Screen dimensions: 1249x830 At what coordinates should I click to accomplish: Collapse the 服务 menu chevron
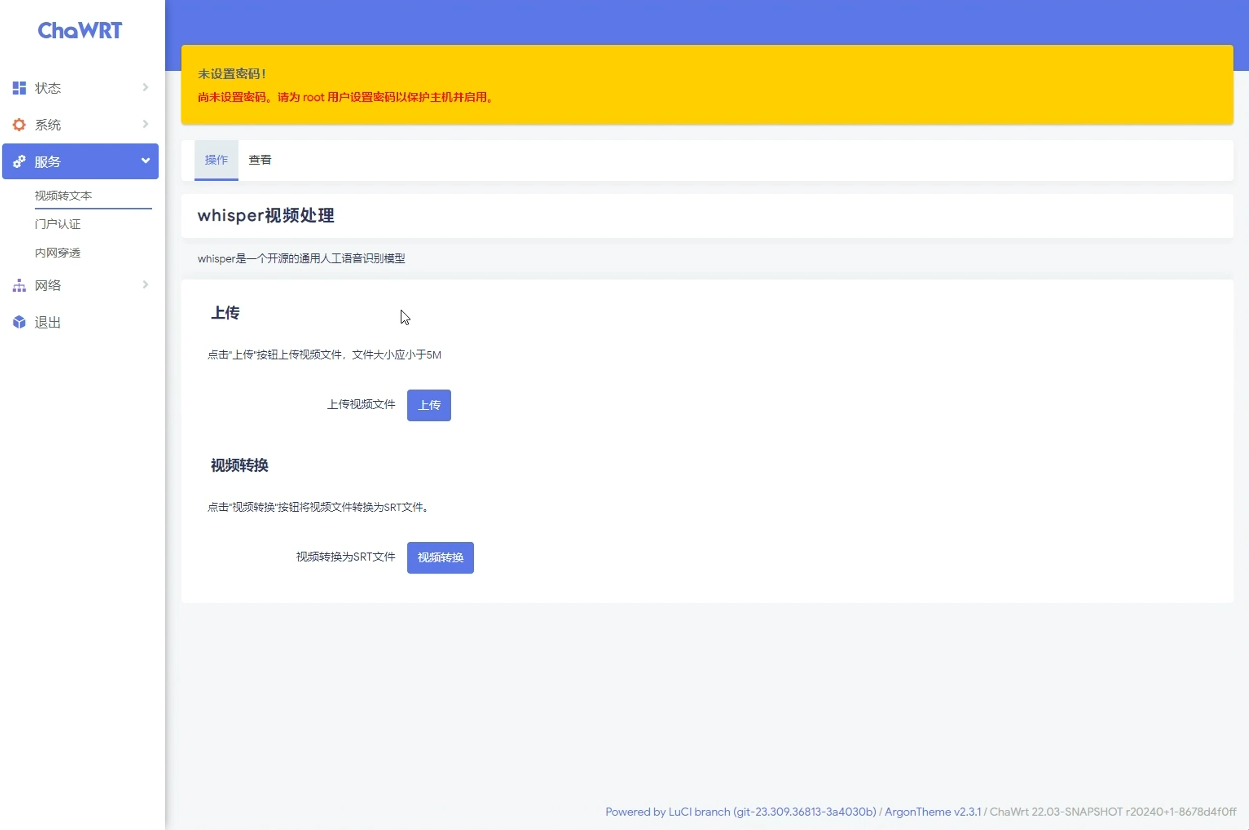[x=145, y=161]
